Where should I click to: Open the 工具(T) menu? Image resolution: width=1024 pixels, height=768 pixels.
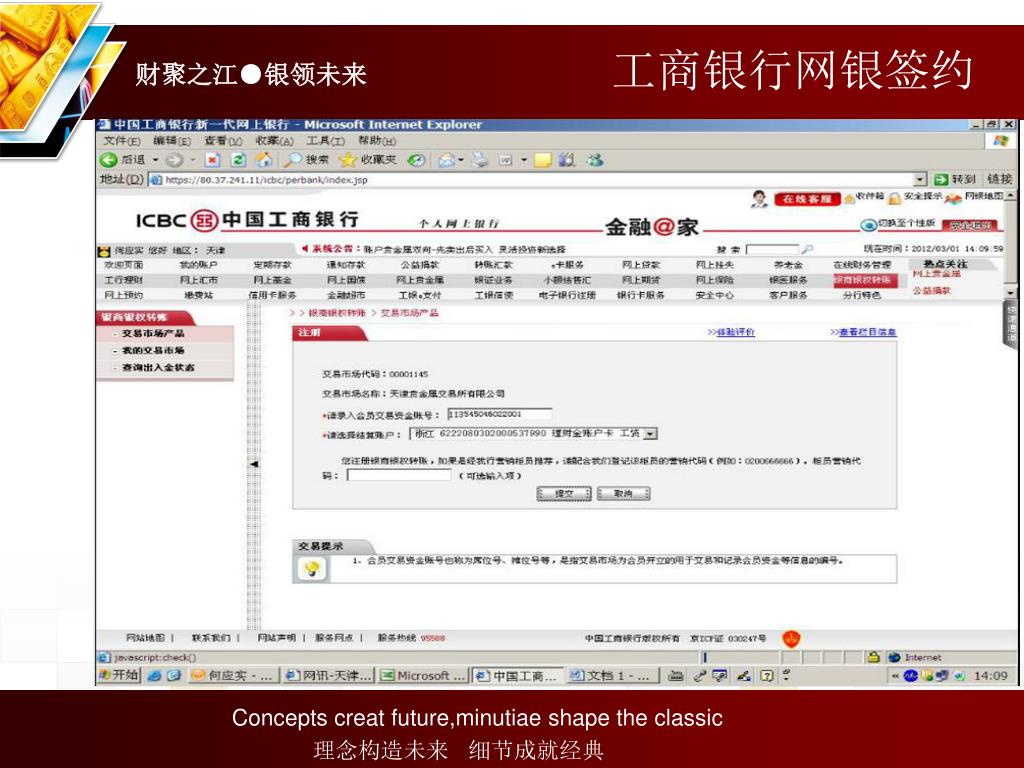click(x=325, y=140)
